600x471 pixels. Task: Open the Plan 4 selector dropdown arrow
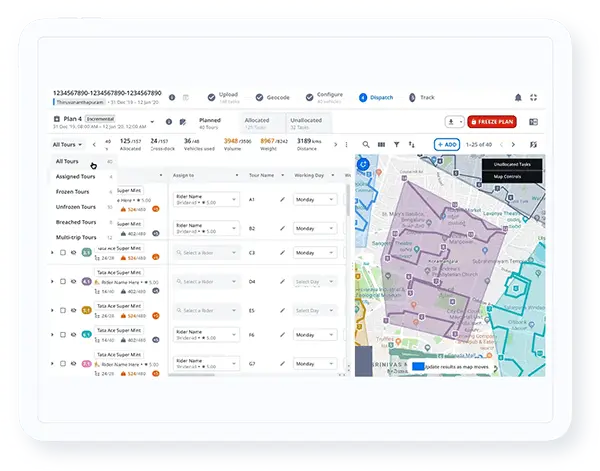[x=152, y=122]
